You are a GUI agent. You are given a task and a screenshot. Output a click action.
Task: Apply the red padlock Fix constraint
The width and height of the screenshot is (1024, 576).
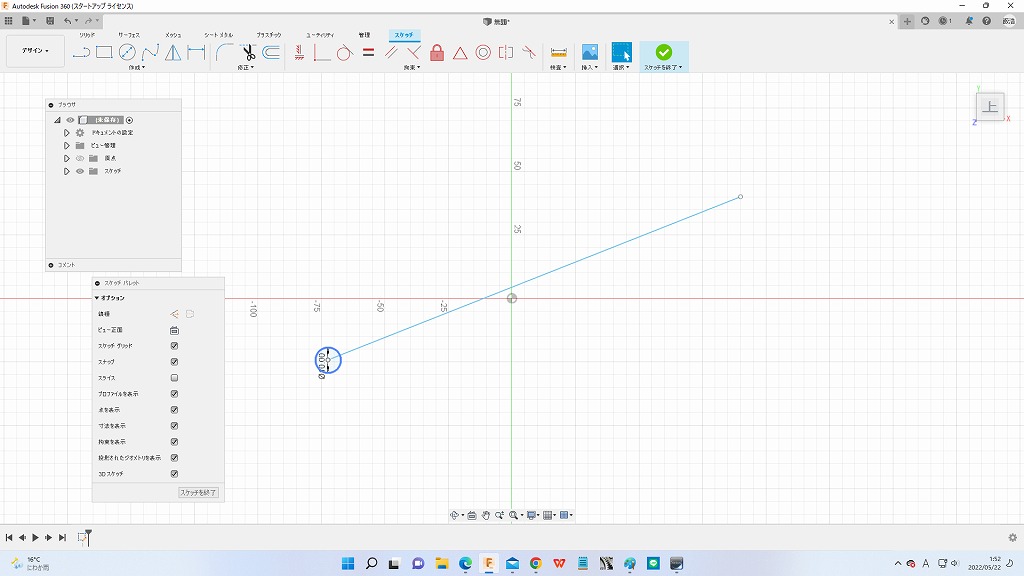coord(437,52)
